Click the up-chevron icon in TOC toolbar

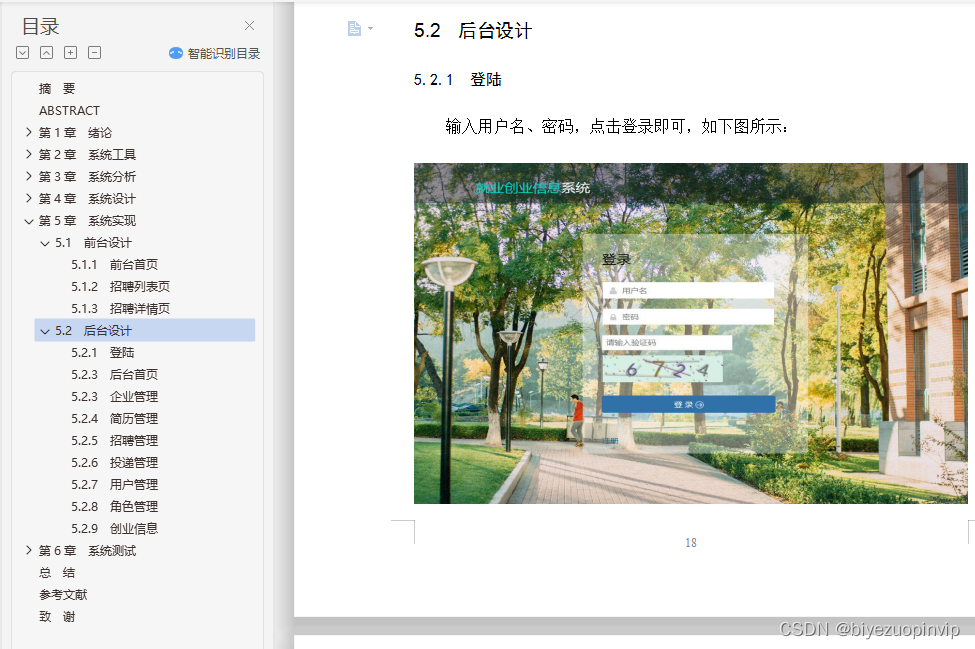pos(46,53)
